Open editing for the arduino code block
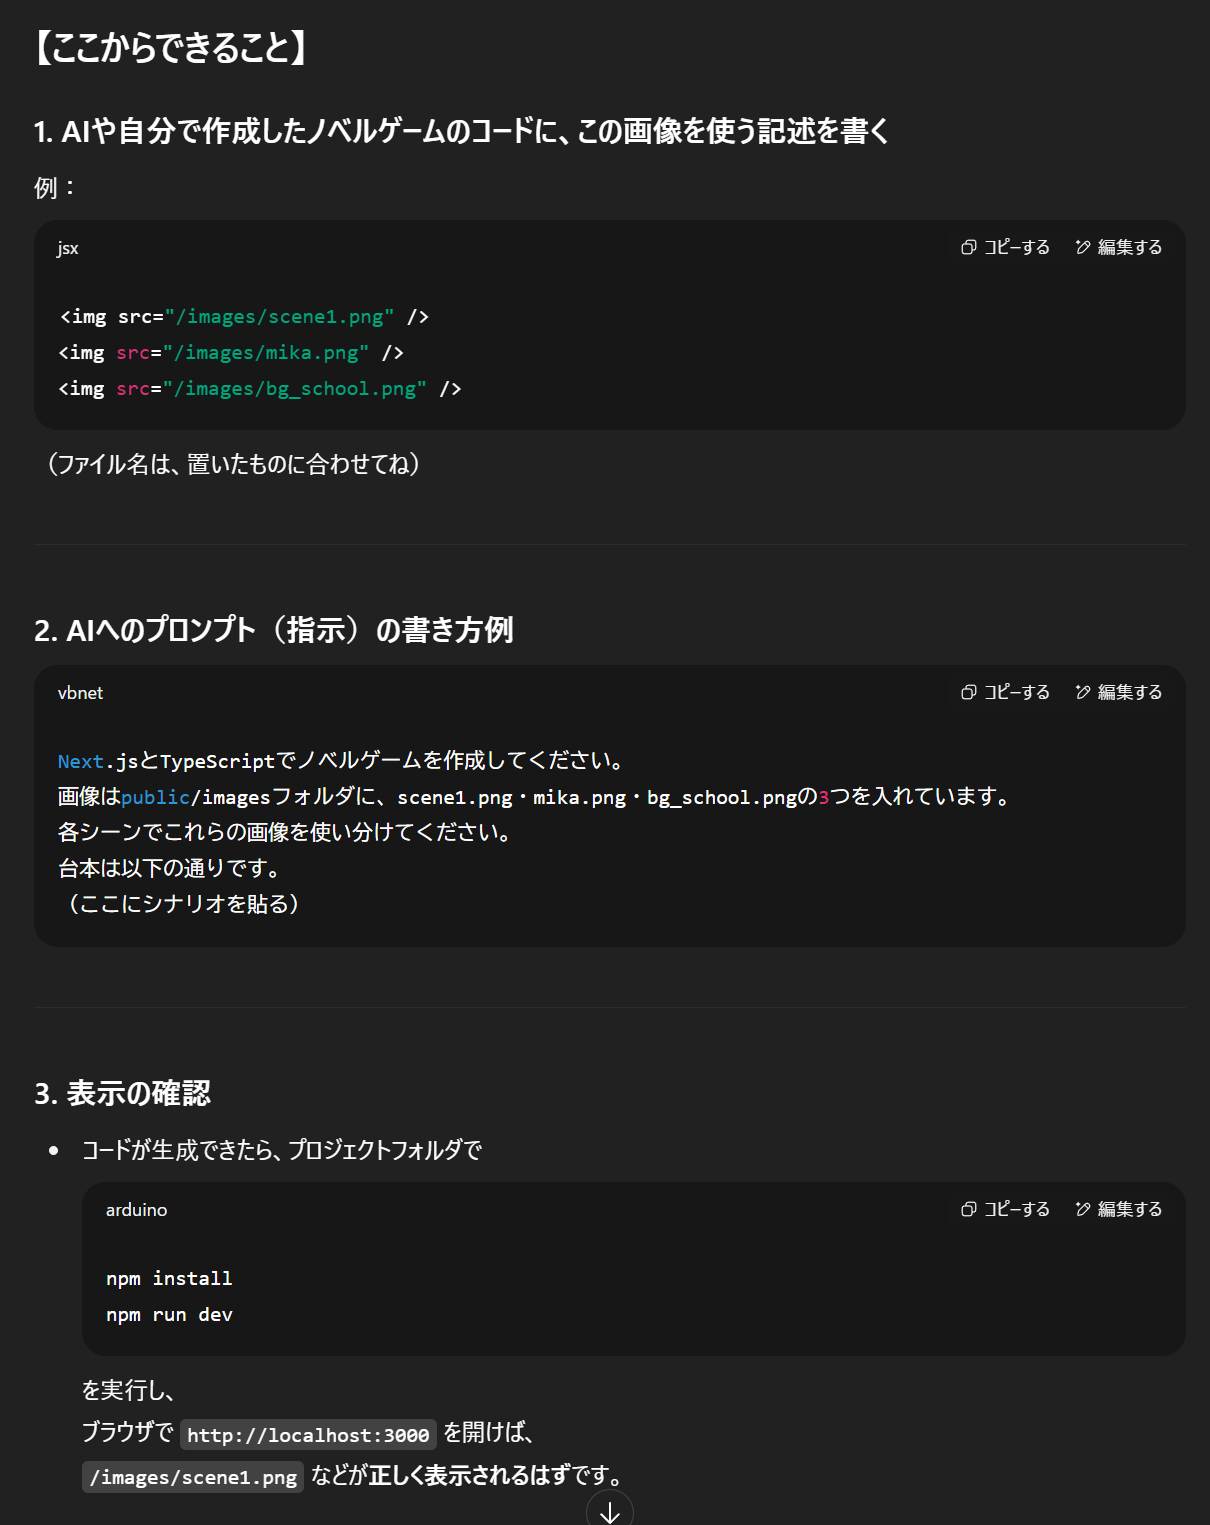 pos(1118,1209)
